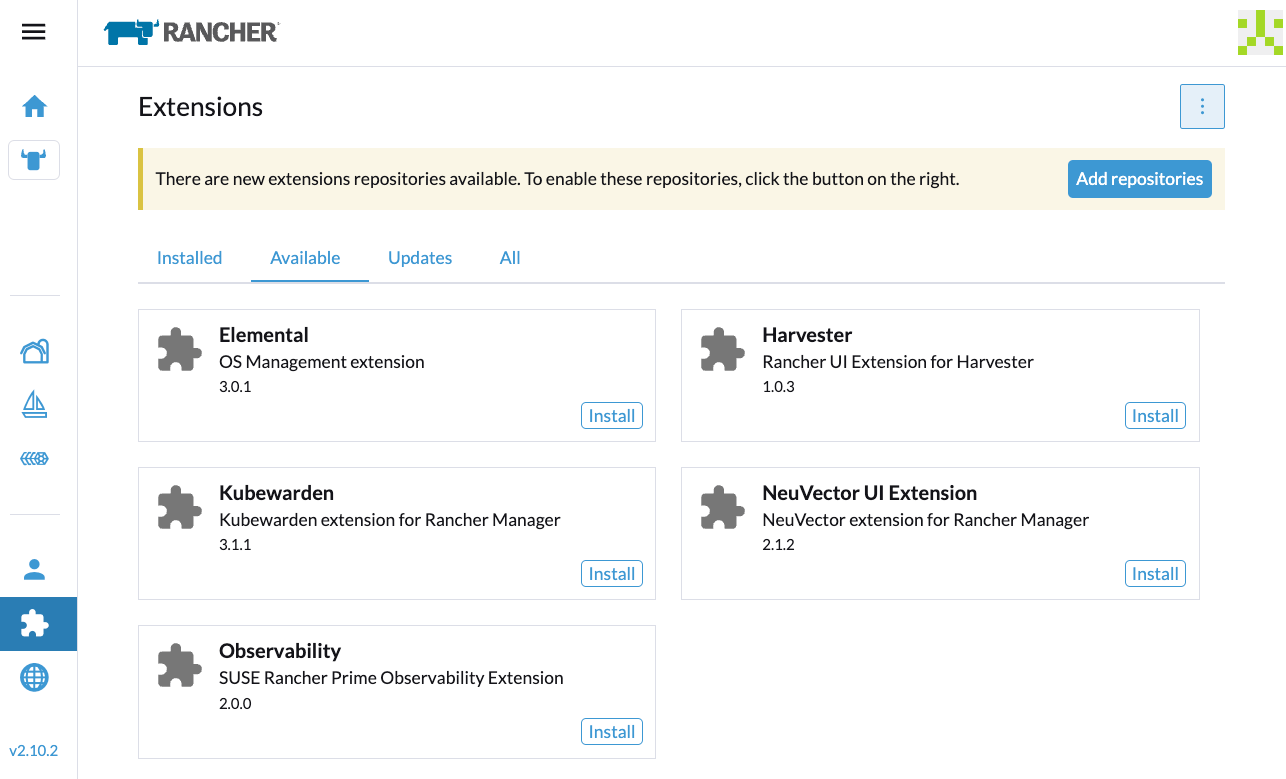The width and height of the screenshot is (1286, 779).
Task: Select the sailboat Continuous Delivery icon
Action: (34, 405)
